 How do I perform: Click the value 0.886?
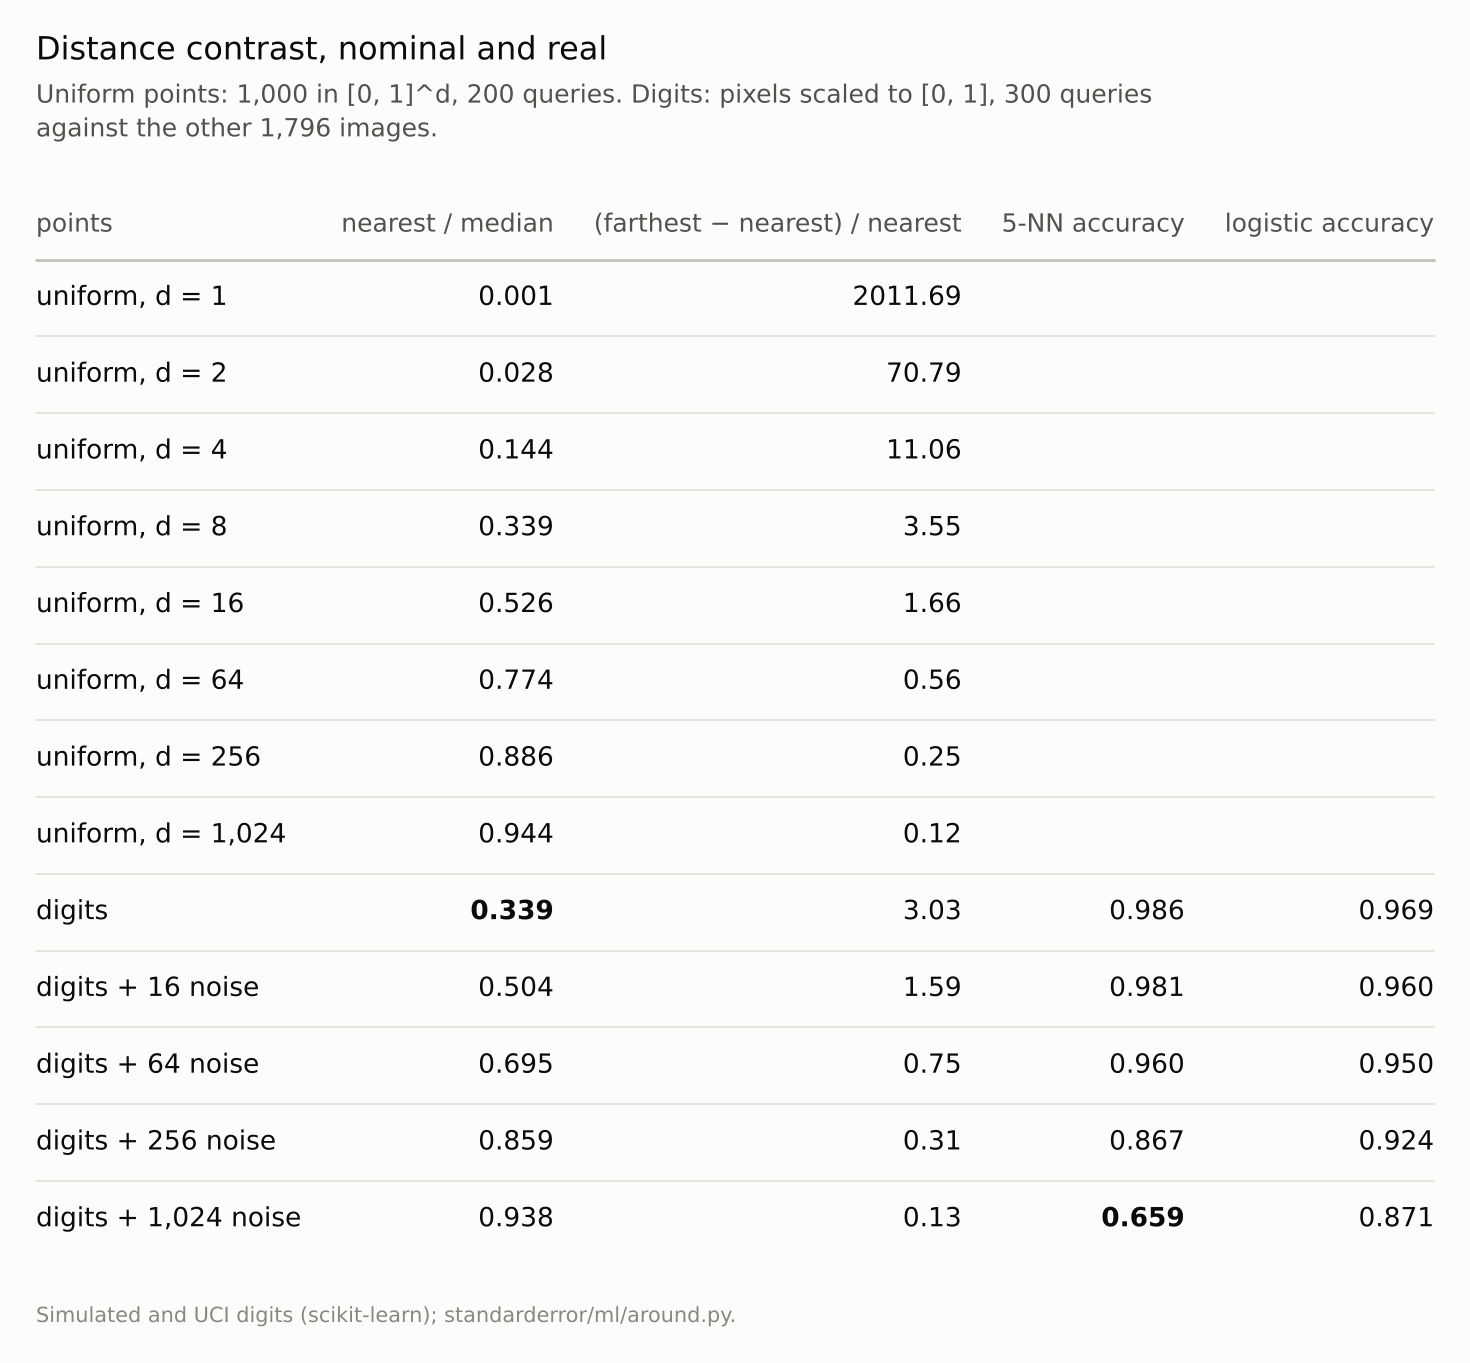(516, 757)
